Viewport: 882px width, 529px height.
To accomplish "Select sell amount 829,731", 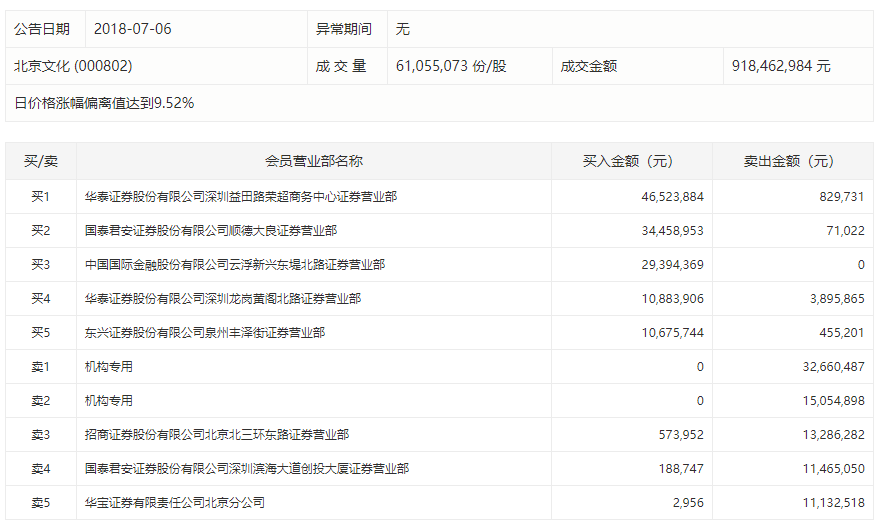I will pyautogui.click(x=842, y=197).
